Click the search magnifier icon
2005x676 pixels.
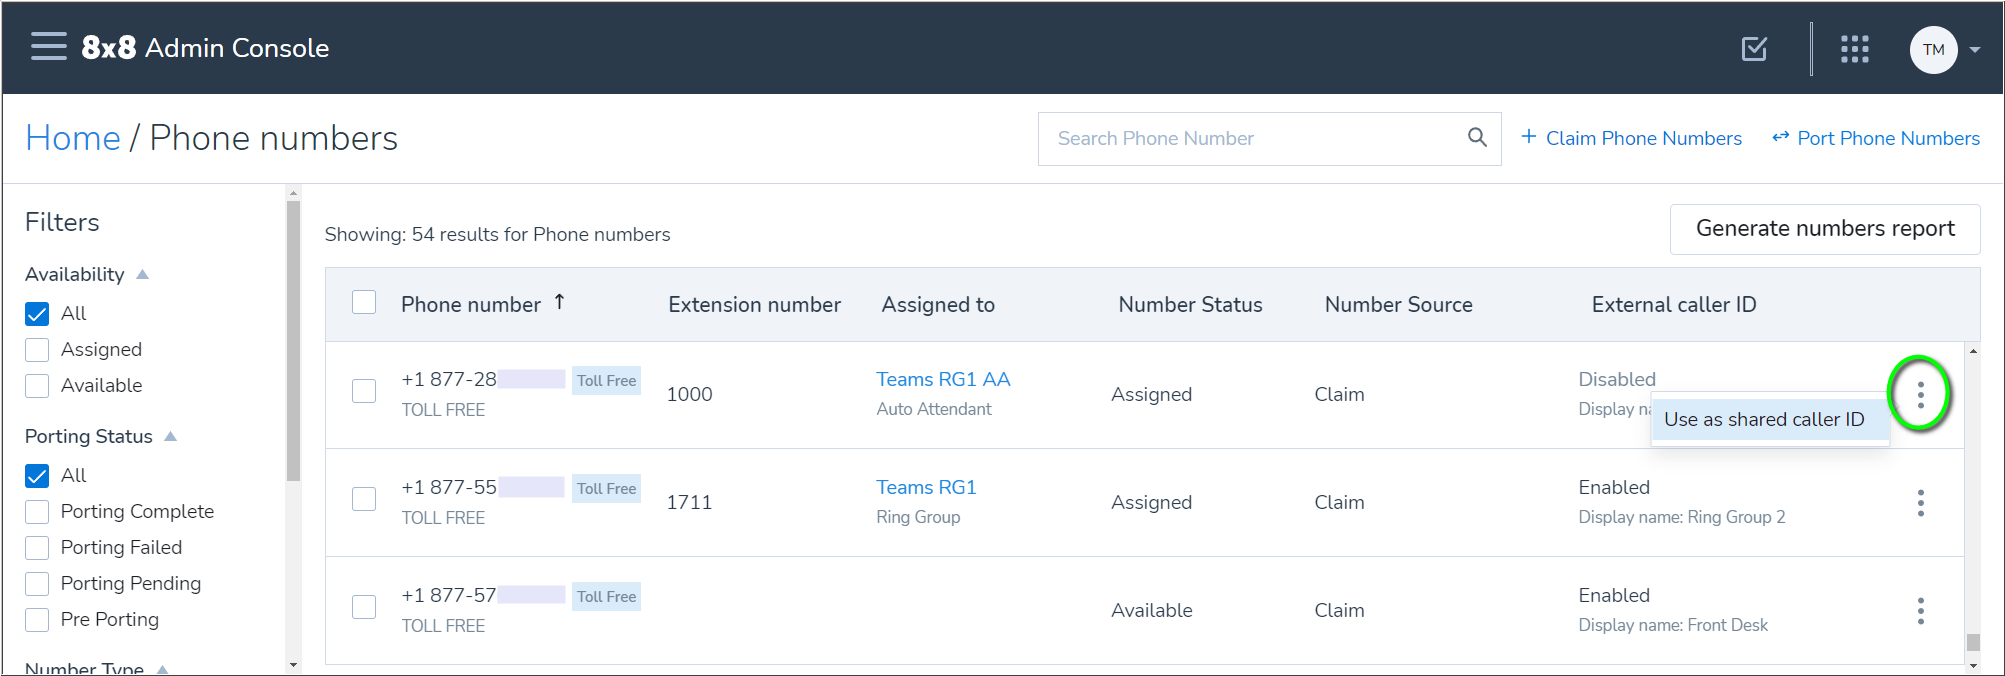pyautogui.click(x=1476, y=138)
